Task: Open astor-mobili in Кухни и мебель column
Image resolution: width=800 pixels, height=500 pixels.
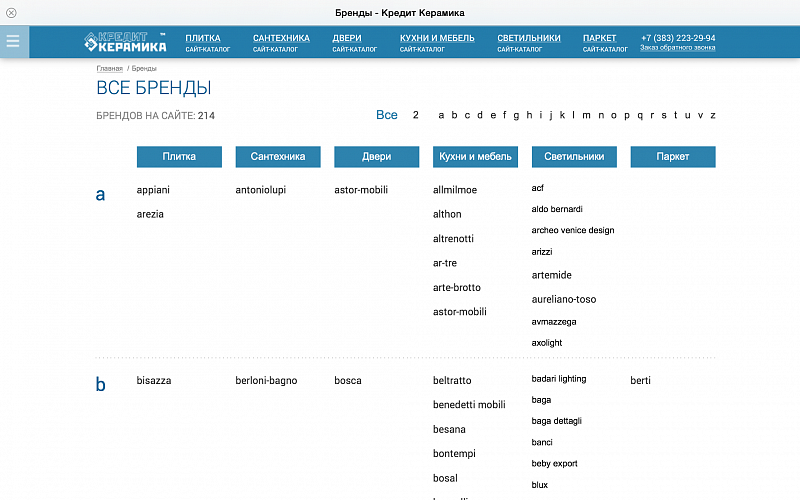Action: pyautogui.click(x=460, y=312)
